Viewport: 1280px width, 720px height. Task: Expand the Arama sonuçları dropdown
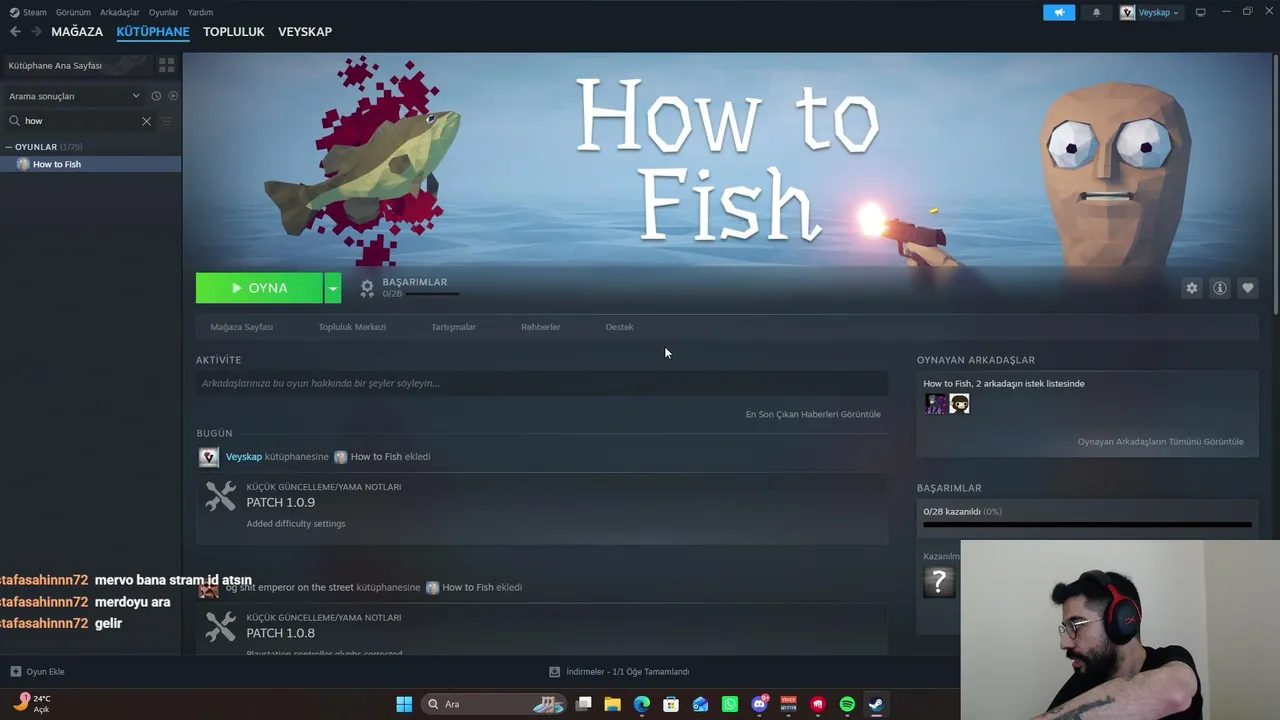(x=74, y=96)
